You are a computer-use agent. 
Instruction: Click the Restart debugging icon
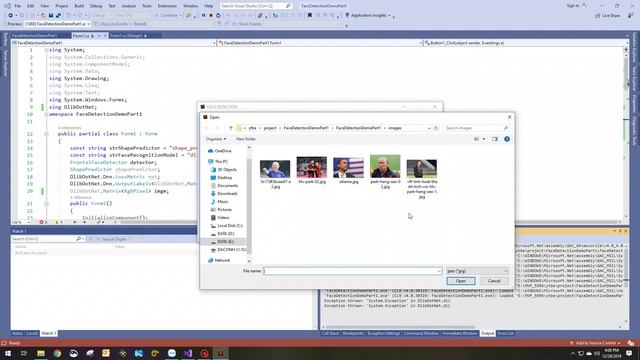click(x=218, y=16)
